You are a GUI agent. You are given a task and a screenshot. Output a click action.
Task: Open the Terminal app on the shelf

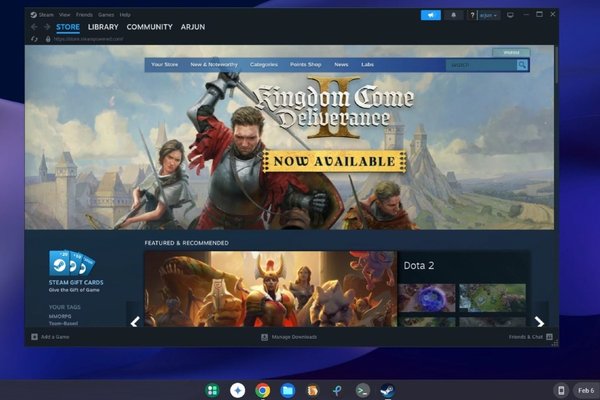tap(362, 390)
